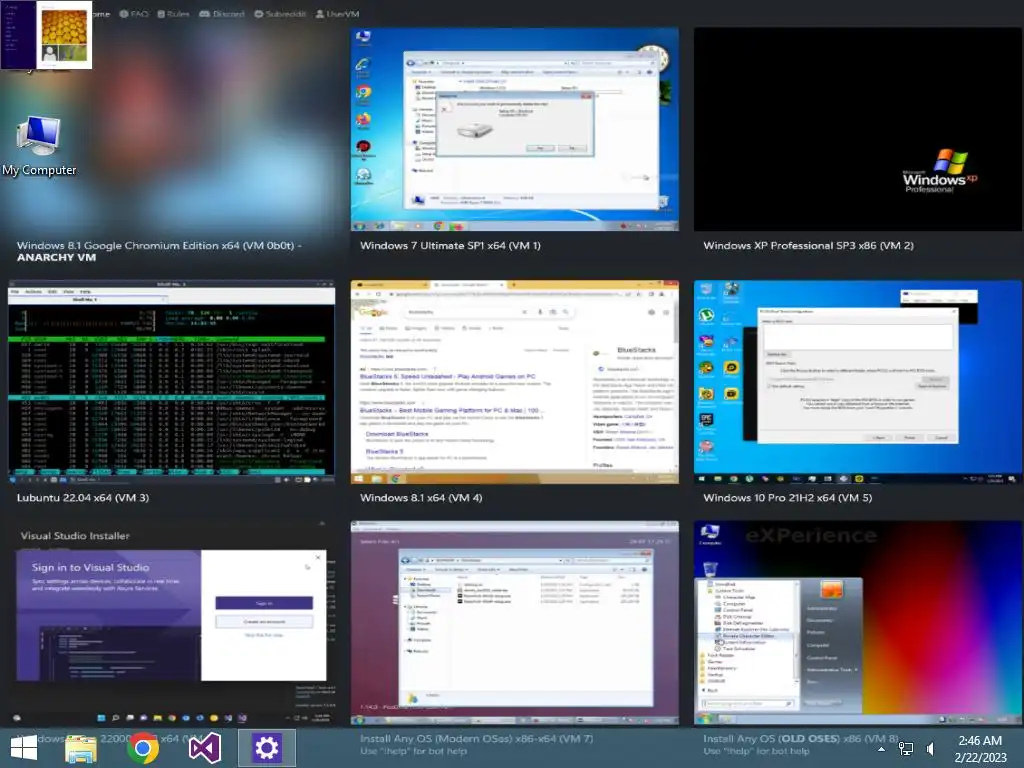
Task: Show hidden system tray icons arrow
Action: (882, 749)
